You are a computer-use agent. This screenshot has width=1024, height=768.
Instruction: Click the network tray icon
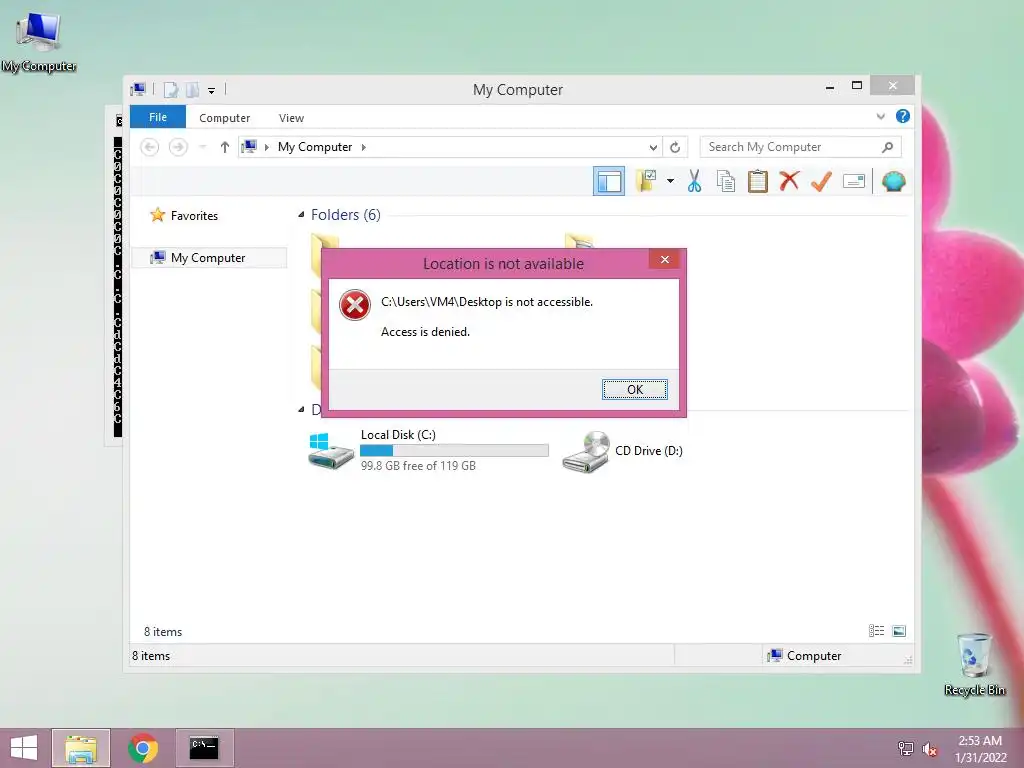tap(905, 748)
